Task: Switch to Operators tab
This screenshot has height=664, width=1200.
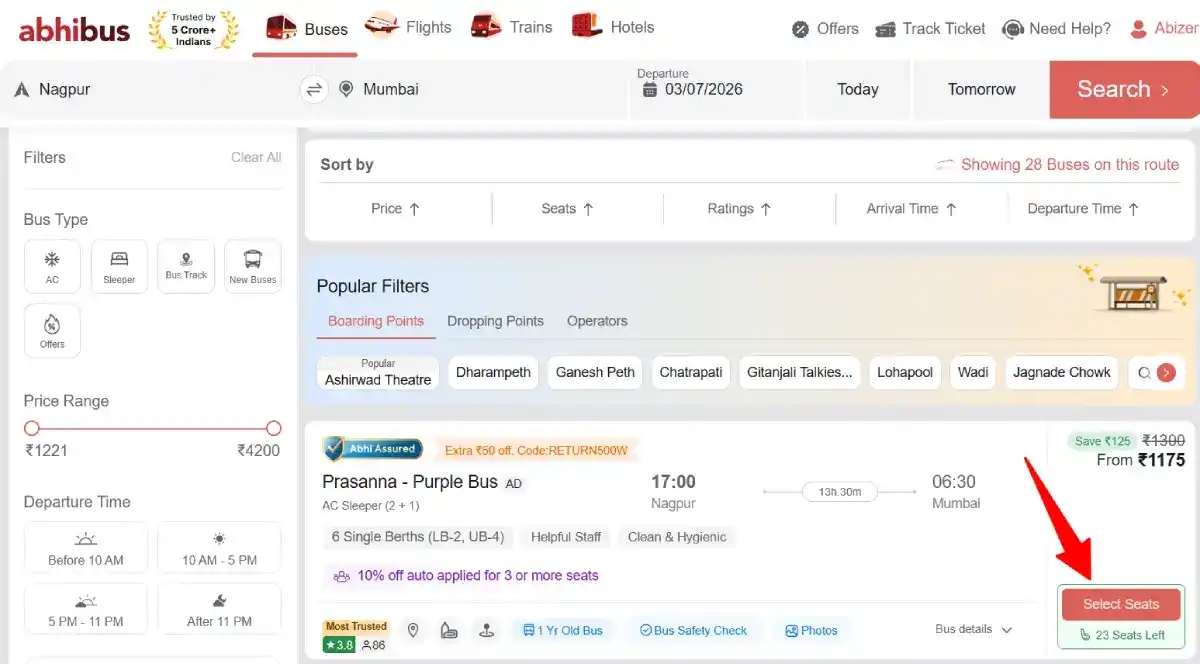Action: [597, 321]
